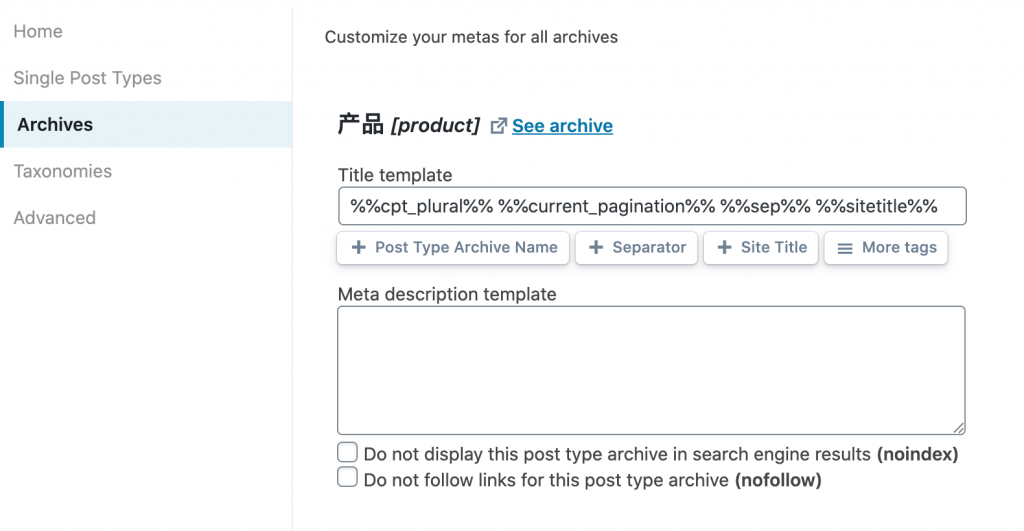
Task: Open the Advanced tab
Action: (54, 218)
